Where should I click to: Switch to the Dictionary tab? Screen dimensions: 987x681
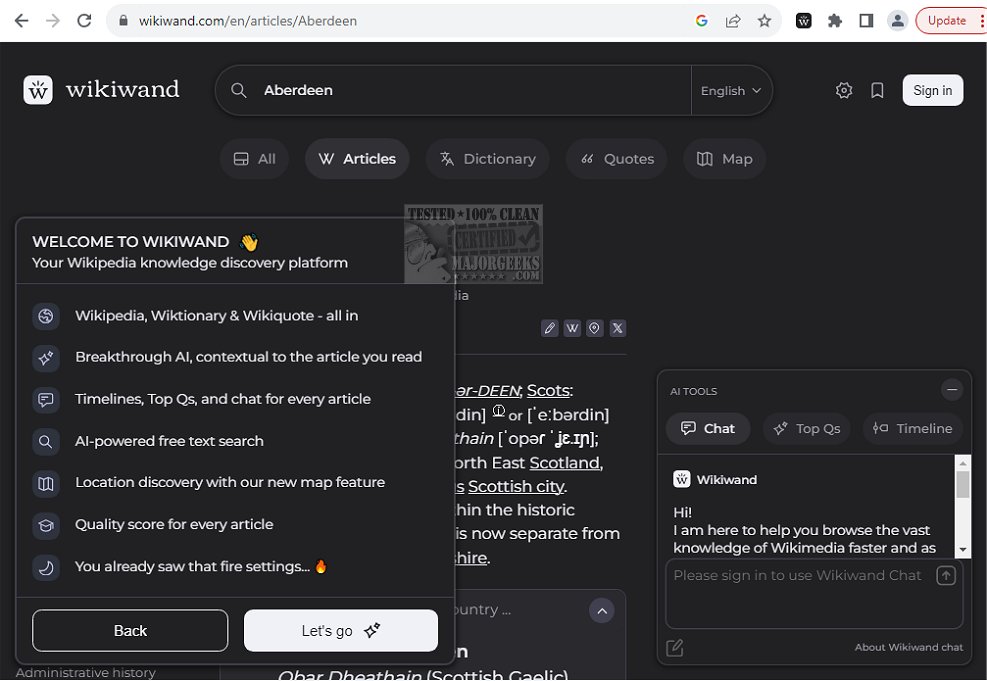488,159
